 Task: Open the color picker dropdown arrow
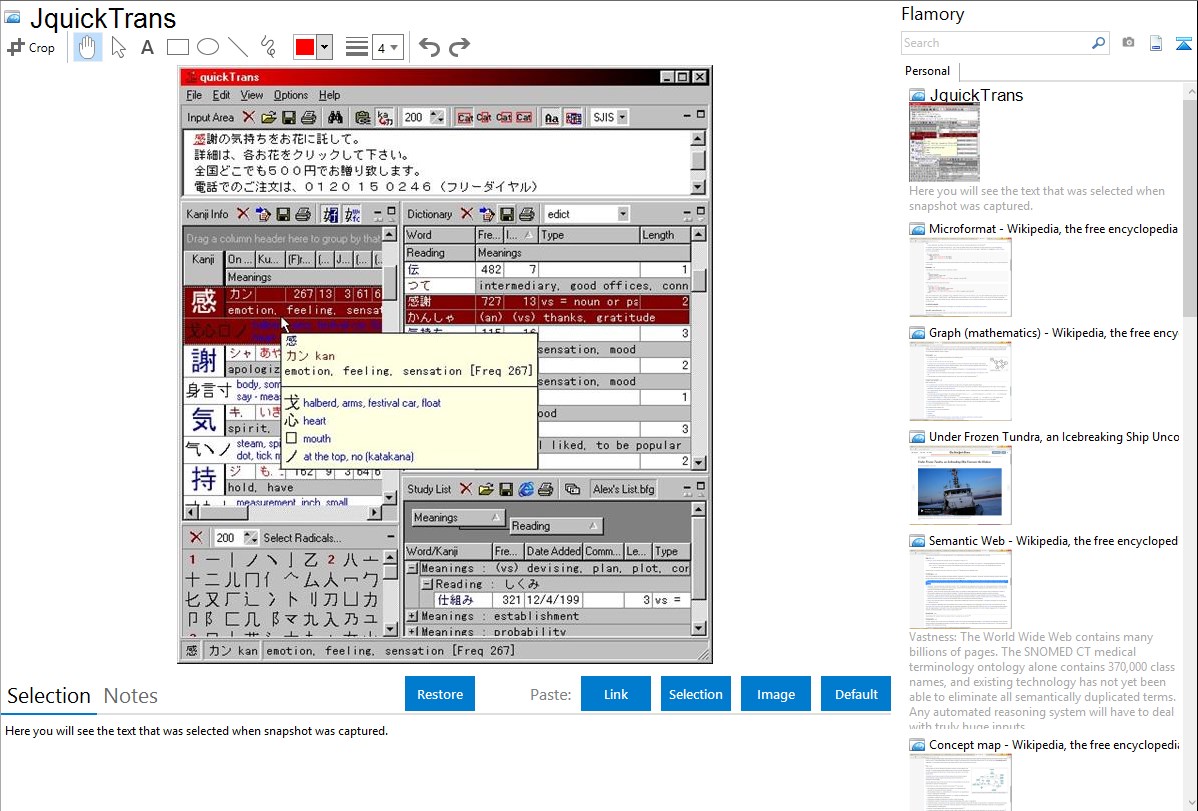point(324,47)
